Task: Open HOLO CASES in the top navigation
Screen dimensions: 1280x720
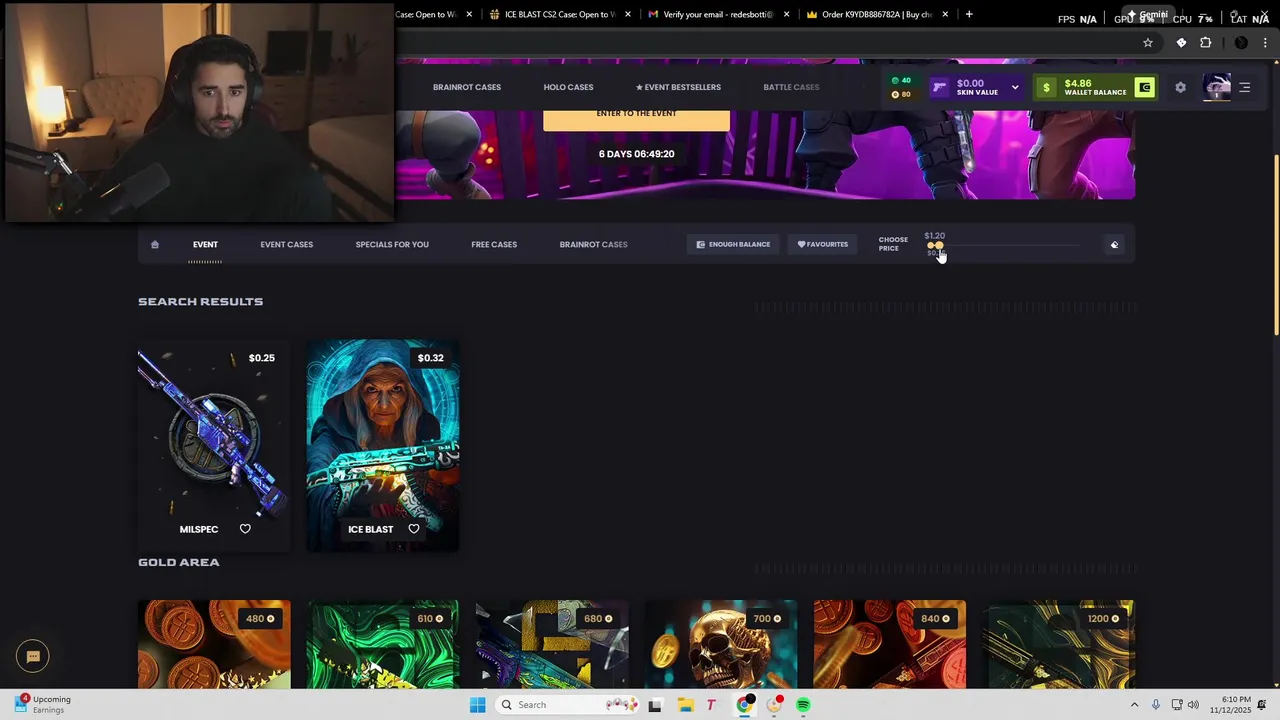Action: (x=568, y=87)
